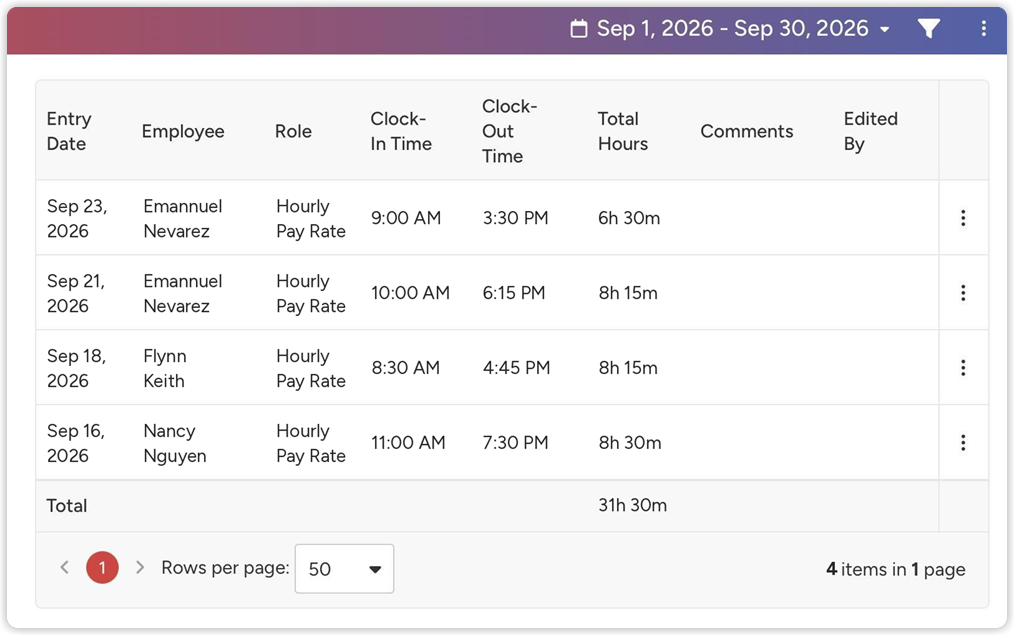This screenshot has width=1015, height=636.
Task: Click the 6h 30m total hours value
Action: 629,218
